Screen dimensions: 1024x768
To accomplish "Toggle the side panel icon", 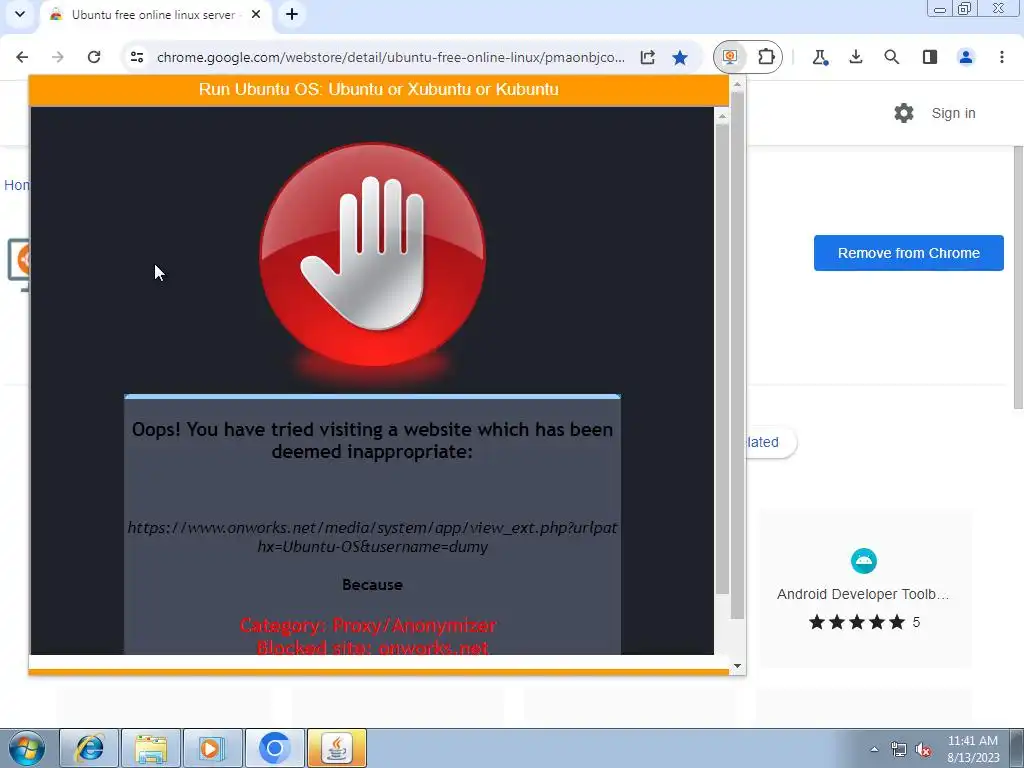I will tap(930, 57).
